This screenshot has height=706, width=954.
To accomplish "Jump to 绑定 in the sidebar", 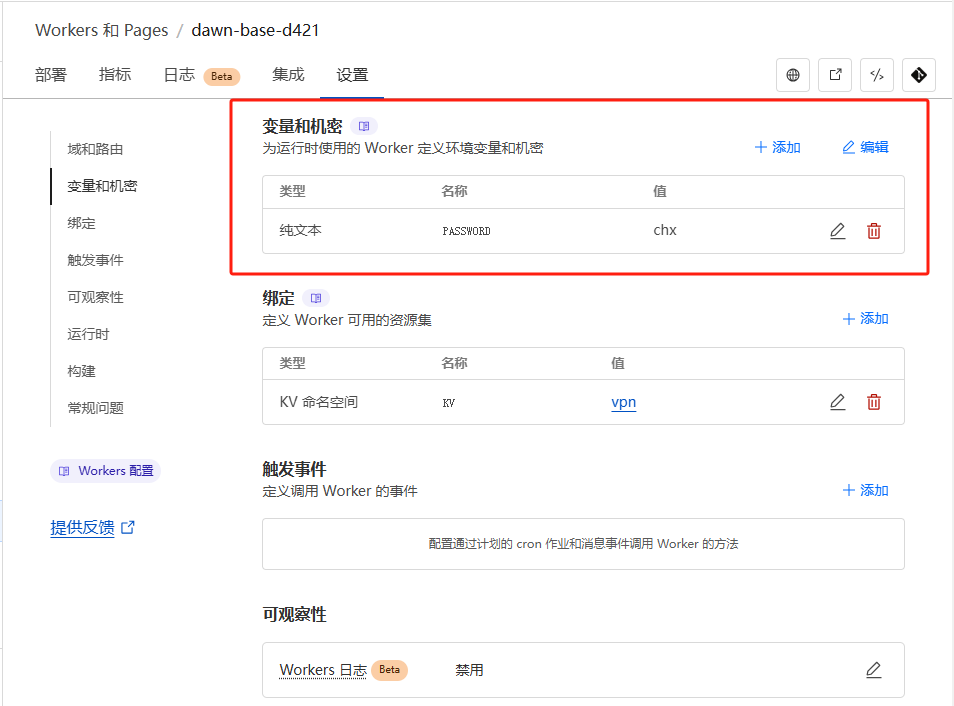I will pyautogui.click(x=82, y=223).
